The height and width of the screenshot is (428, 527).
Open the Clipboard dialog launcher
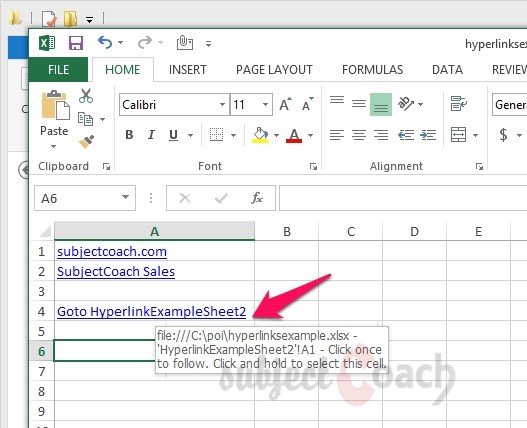107,166
